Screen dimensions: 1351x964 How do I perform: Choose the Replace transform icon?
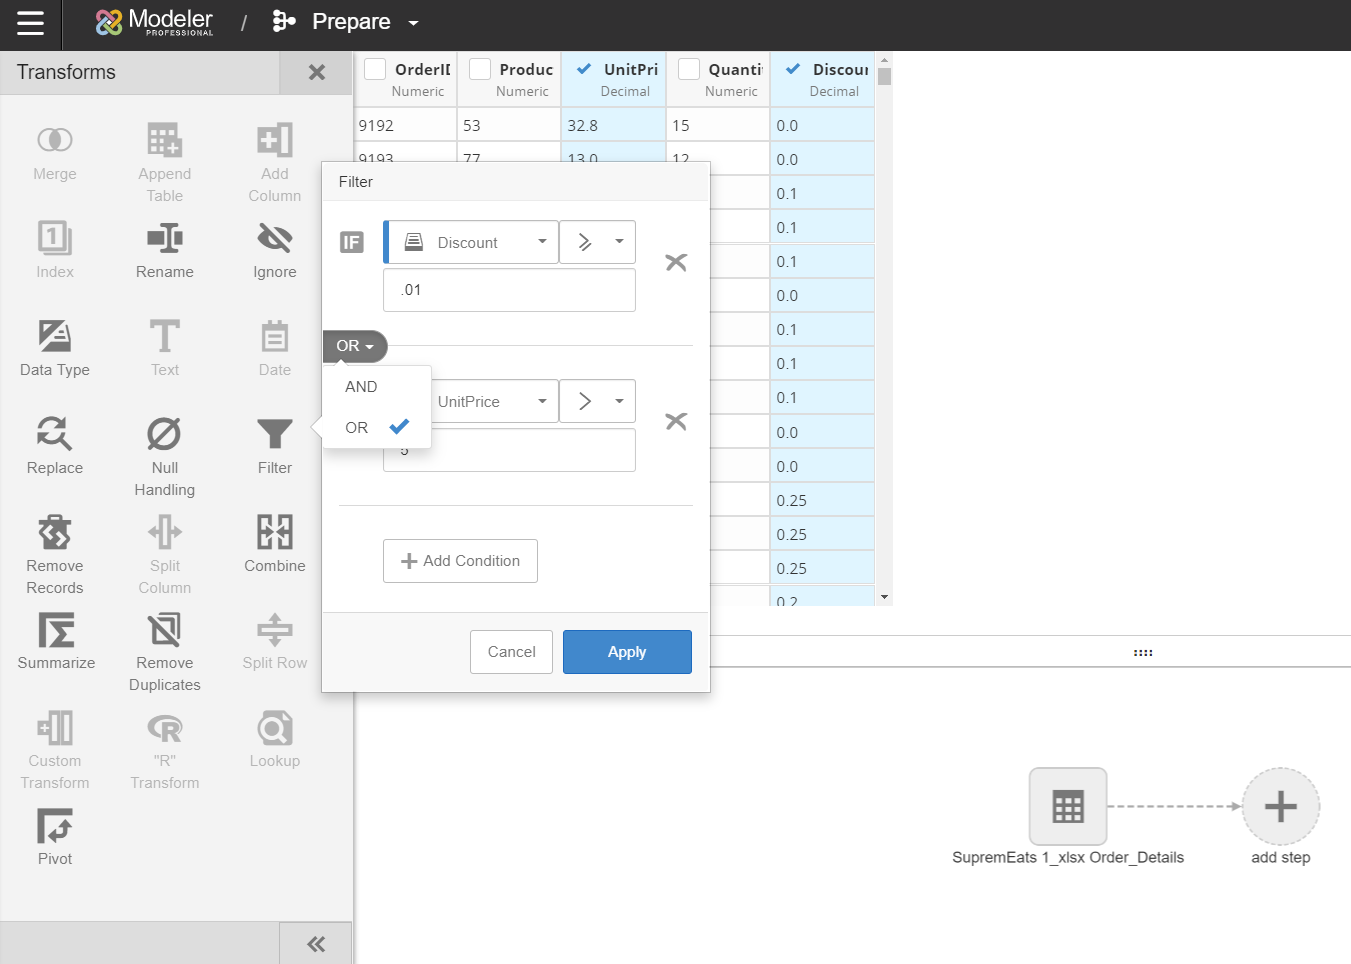tap(54, 435)
